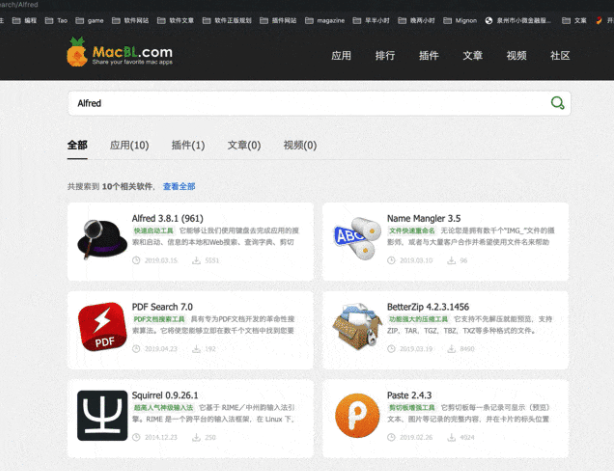614x471 pixels.
Task: Open the Tao bookmark folder
Action: [x=56, y=20]
